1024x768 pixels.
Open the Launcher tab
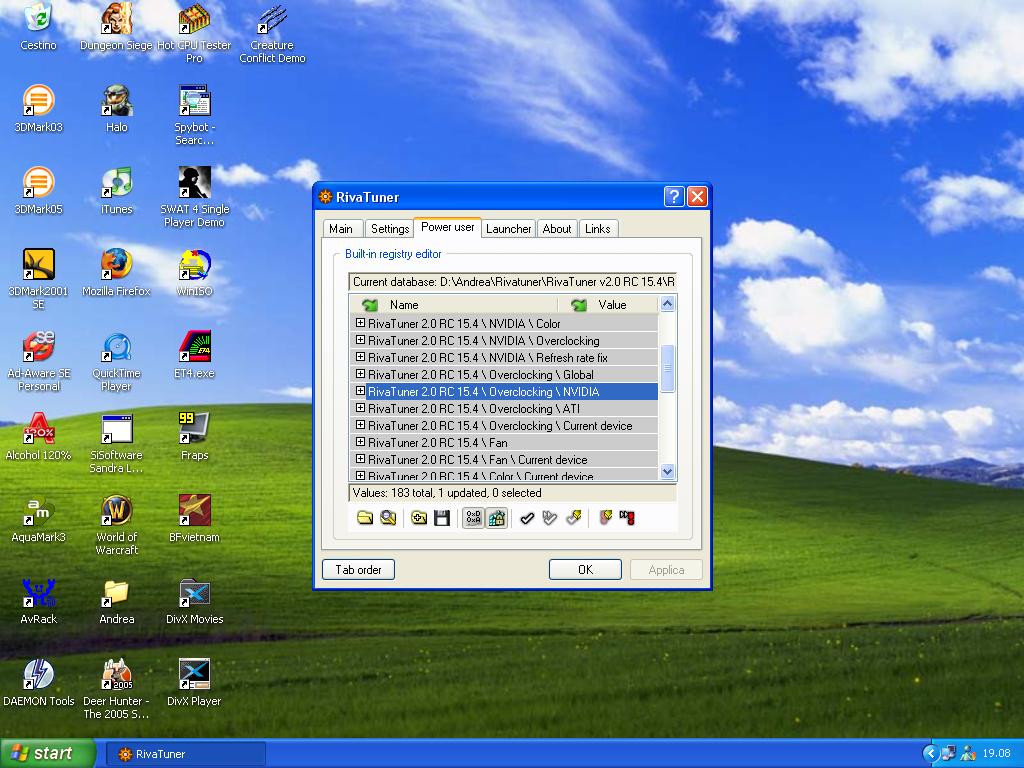point(508,229)
